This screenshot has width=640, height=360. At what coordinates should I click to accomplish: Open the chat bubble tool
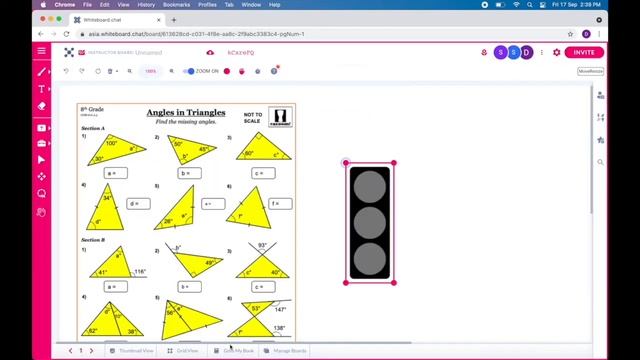coord(42,193)
